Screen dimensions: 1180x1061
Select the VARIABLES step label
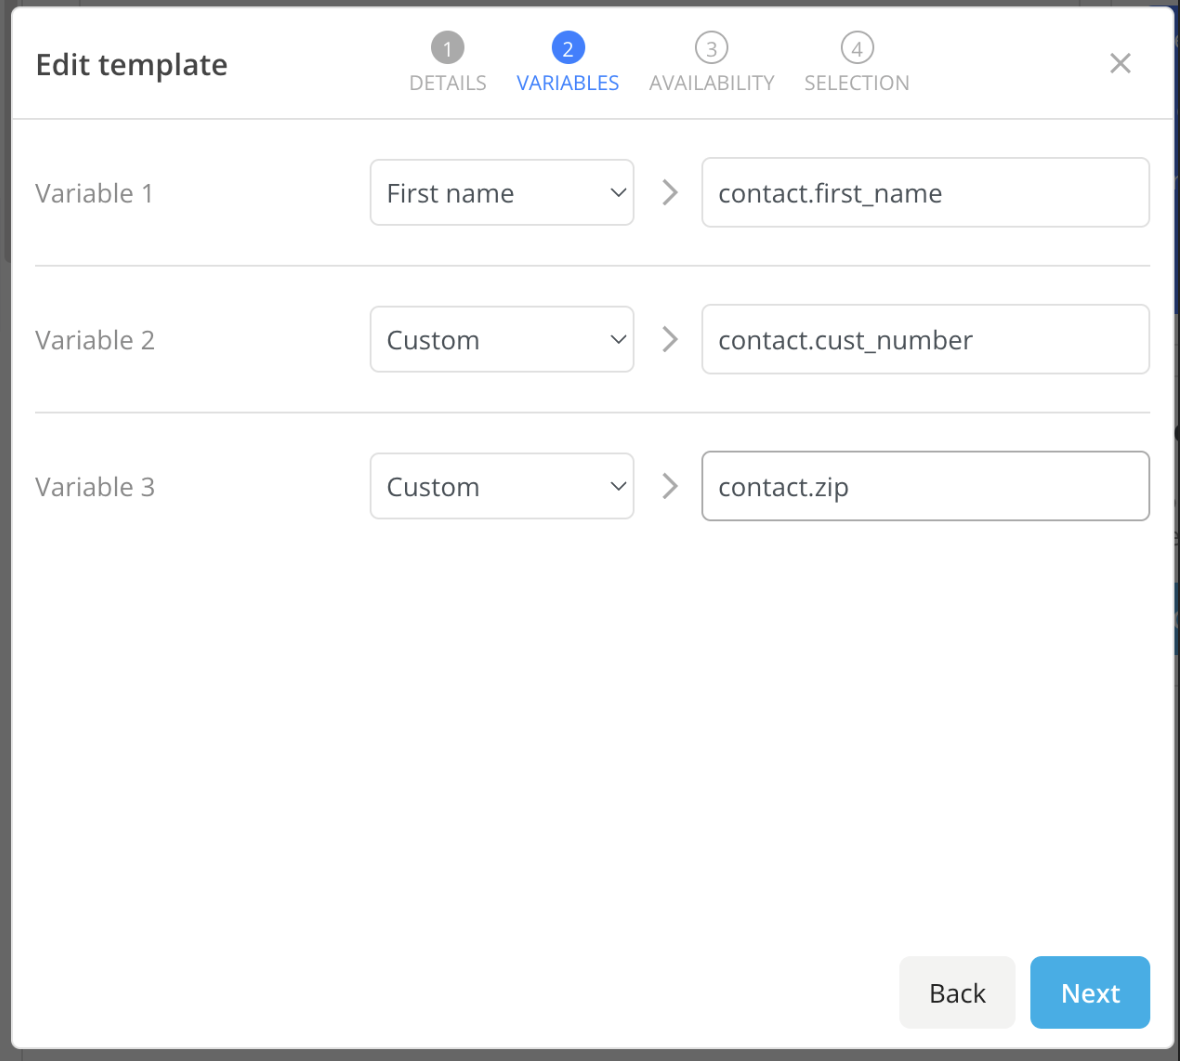point(567,83)
